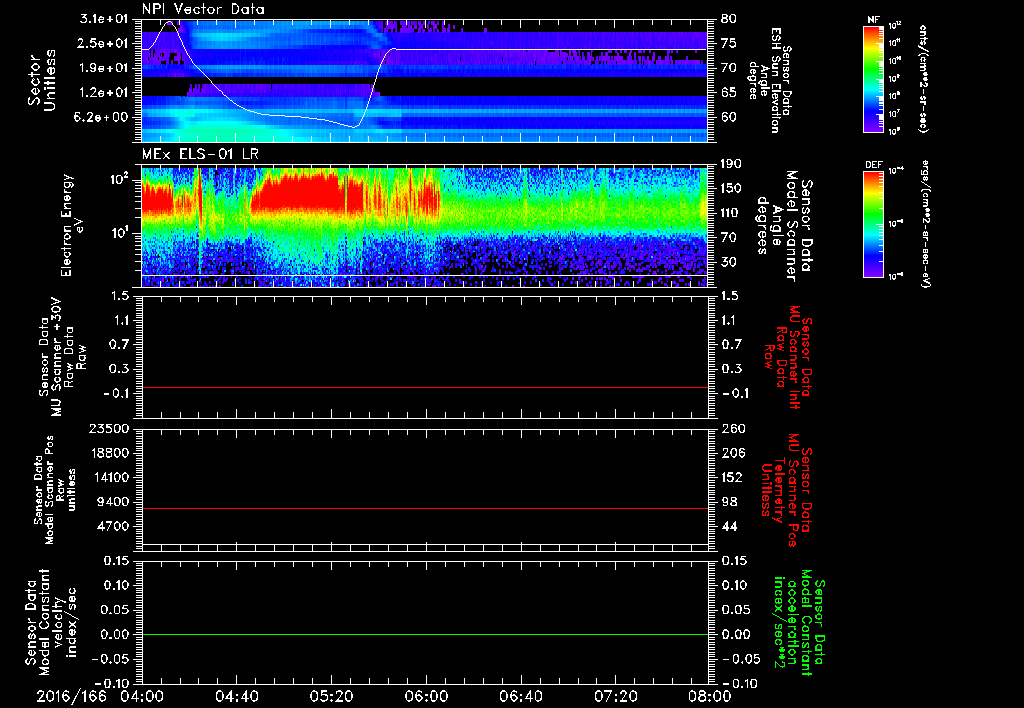Click the '190' scanner angle tick label
Viewport: 1024px width, 708px height.
(733, 164)
